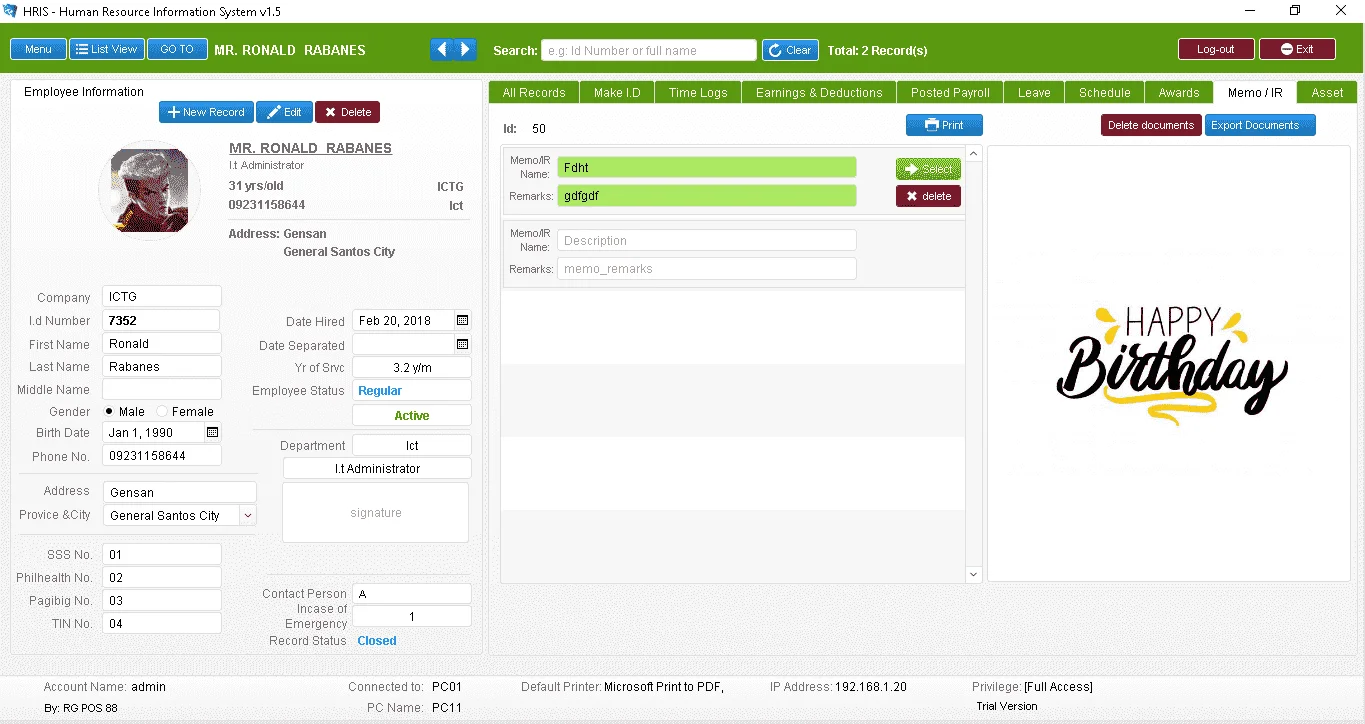Switch to the Awards tab

coord(1179,92)
